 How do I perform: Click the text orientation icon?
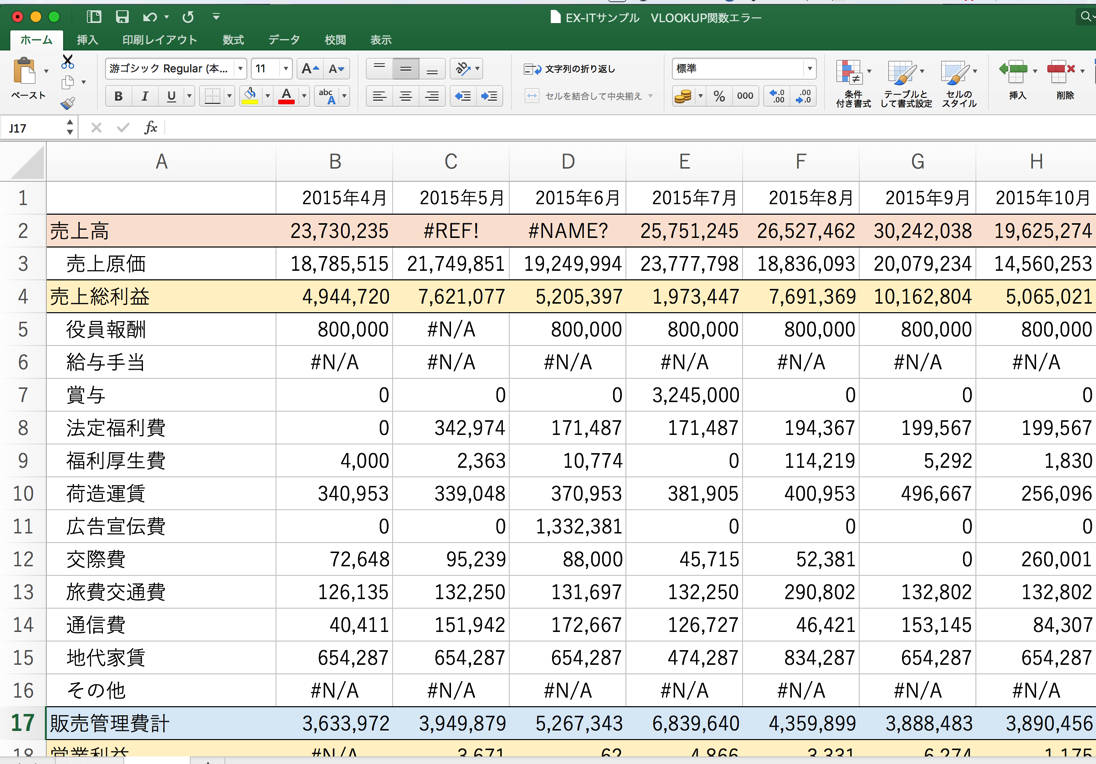click(x=463, y=69)
